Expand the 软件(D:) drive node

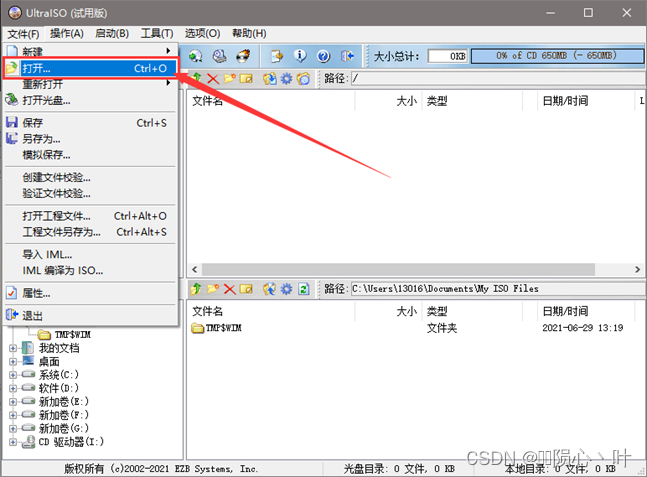pos(13,388)
